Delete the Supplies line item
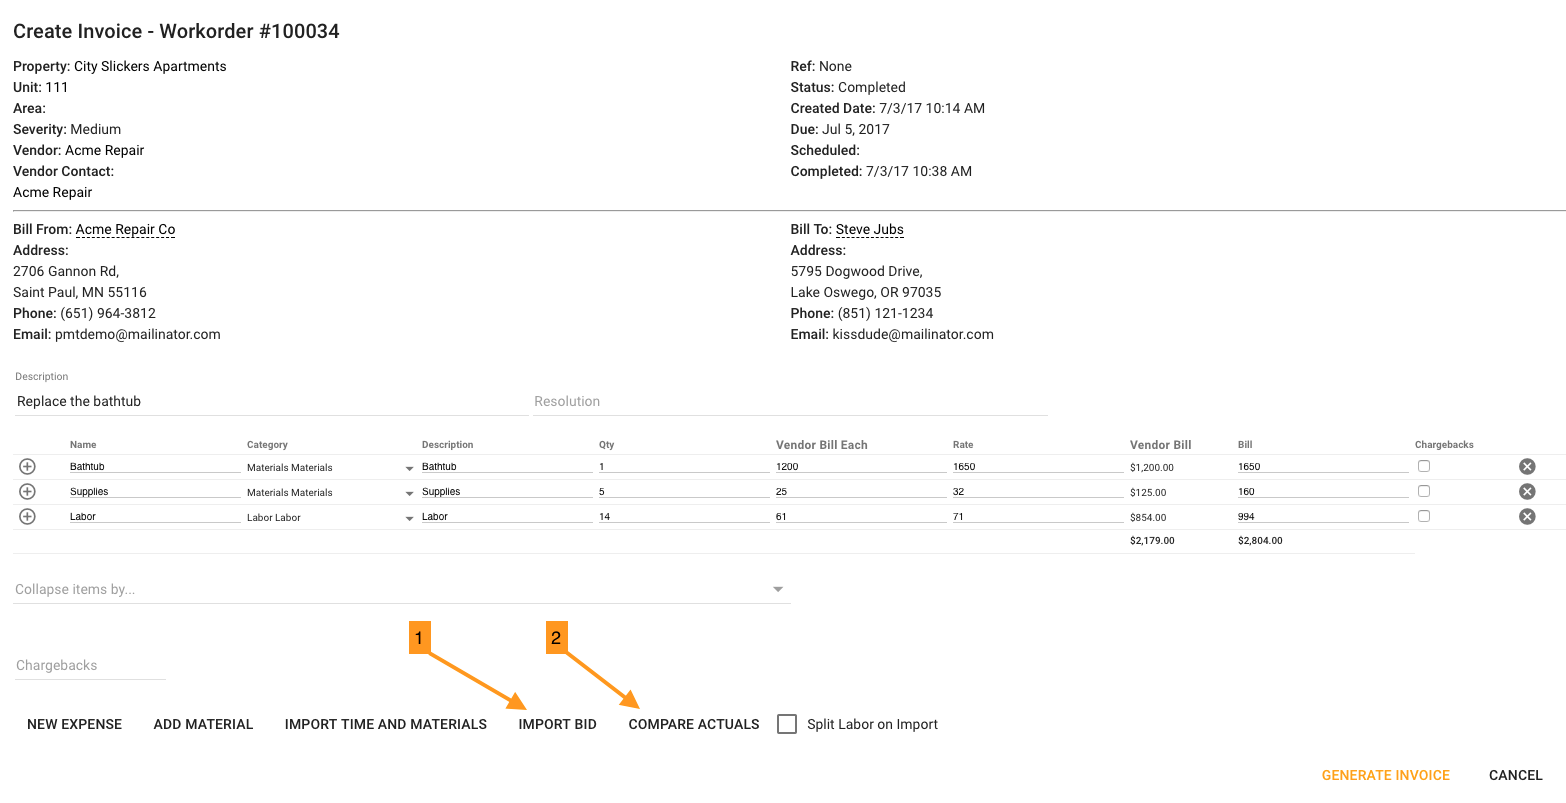 coord(1527,492)
